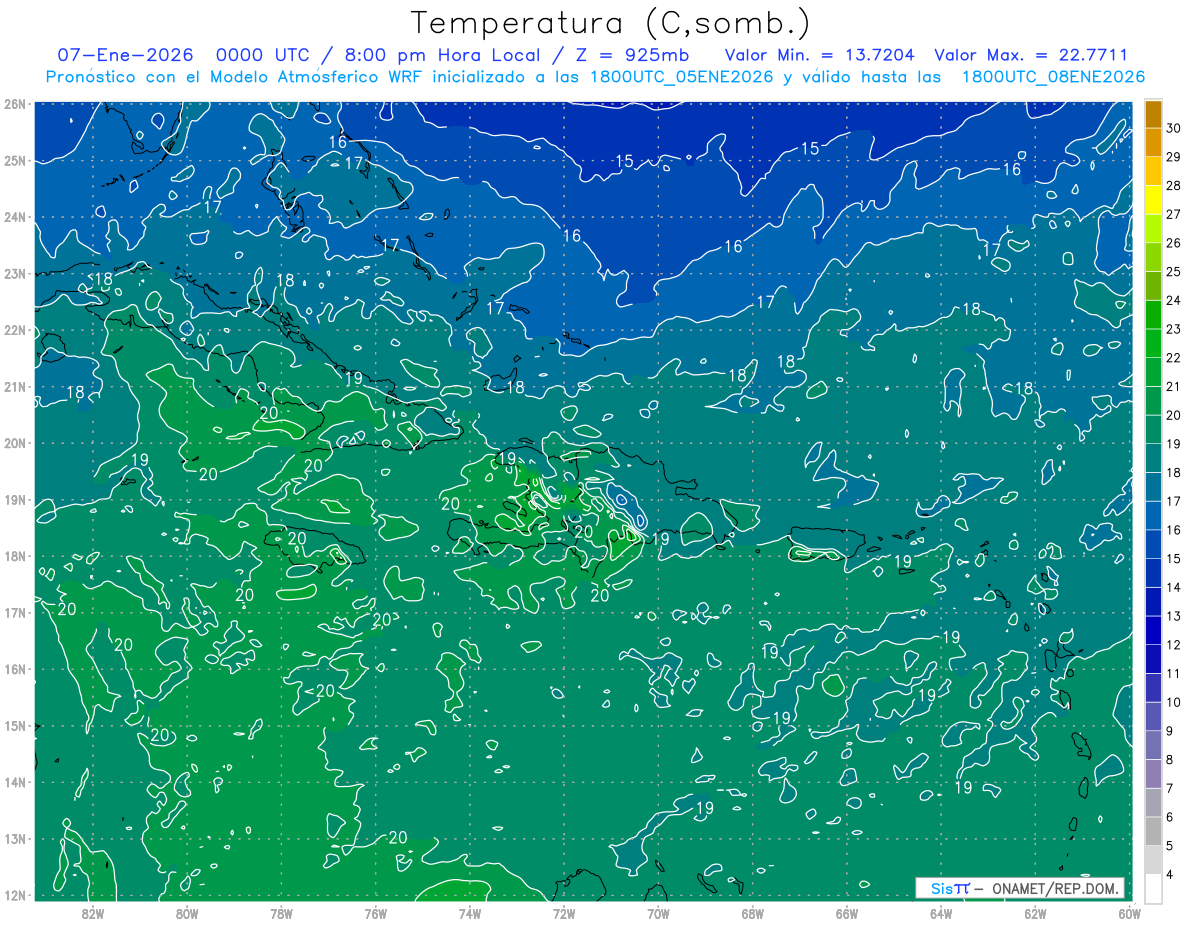Click the '68W' longitude axis label

coord(753,913)
